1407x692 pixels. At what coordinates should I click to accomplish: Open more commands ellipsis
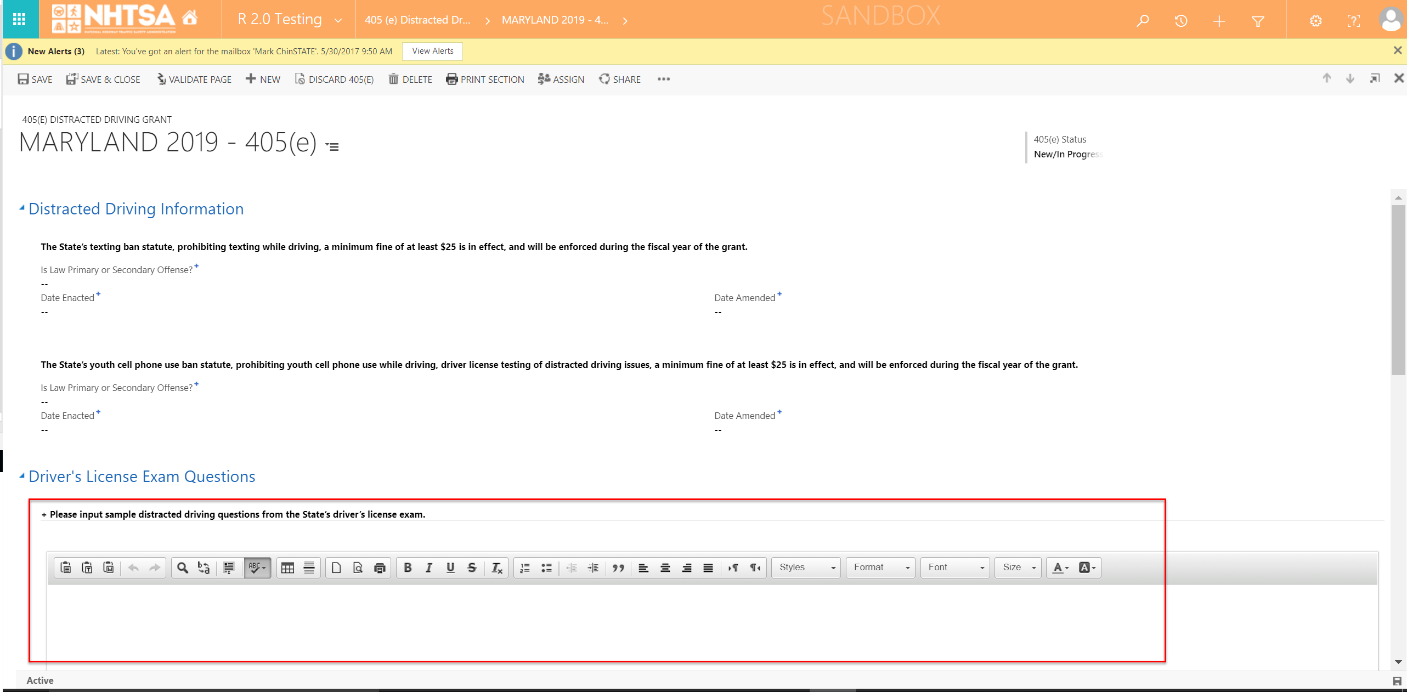click(664, 79)
